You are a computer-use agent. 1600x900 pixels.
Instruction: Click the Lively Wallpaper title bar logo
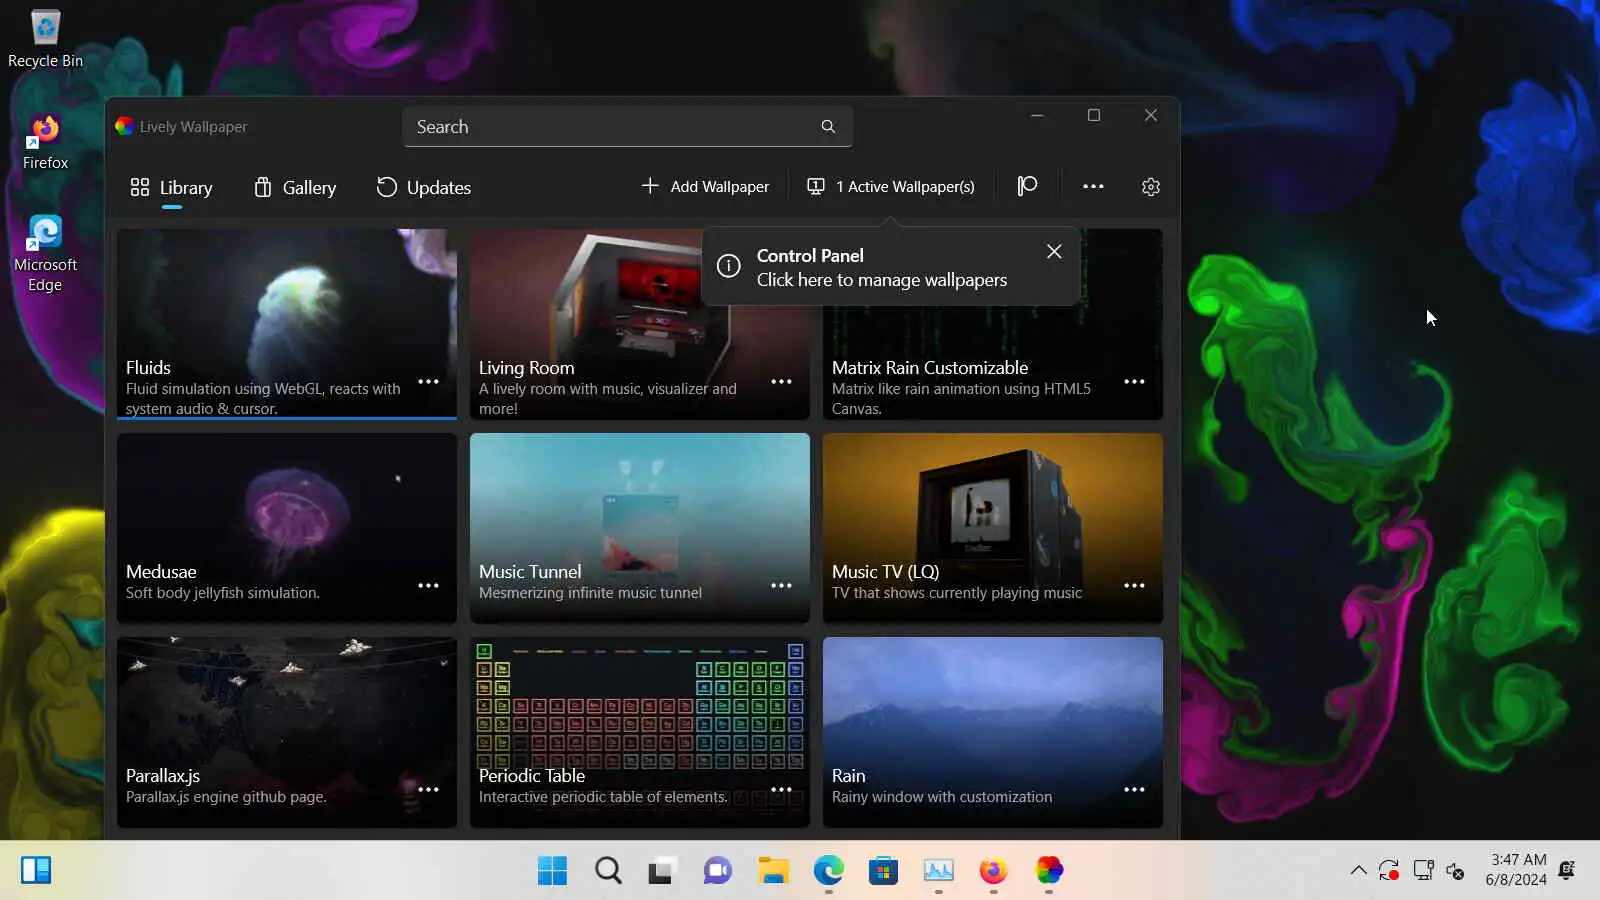[124, 126]
